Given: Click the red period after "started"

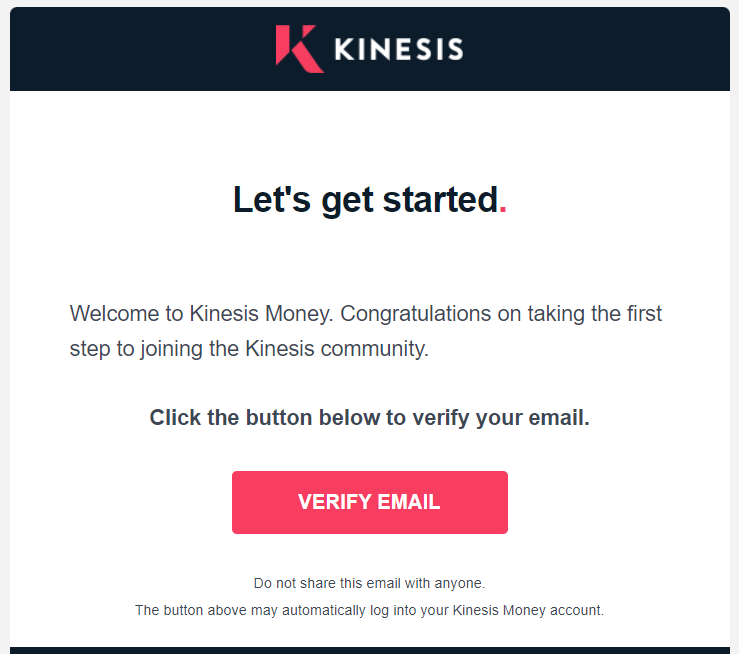Looking at the screenshot, I should point(502,211).
